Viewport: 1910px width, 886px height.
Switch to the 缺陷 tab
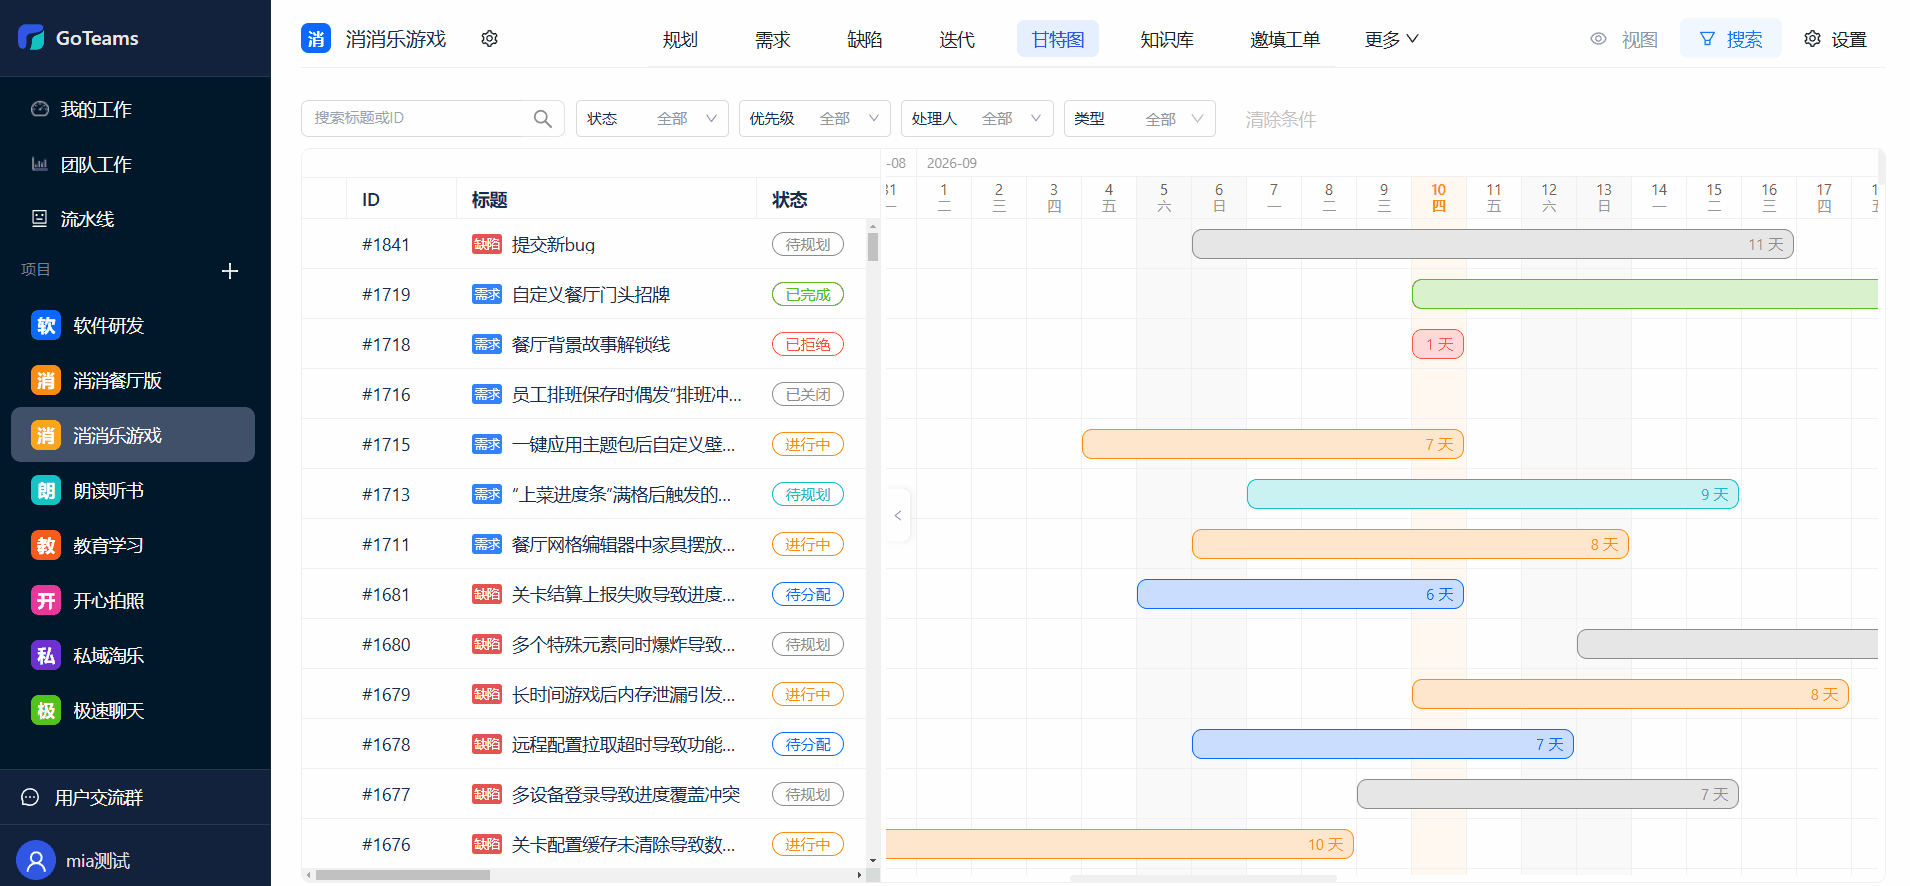point(865,39)
